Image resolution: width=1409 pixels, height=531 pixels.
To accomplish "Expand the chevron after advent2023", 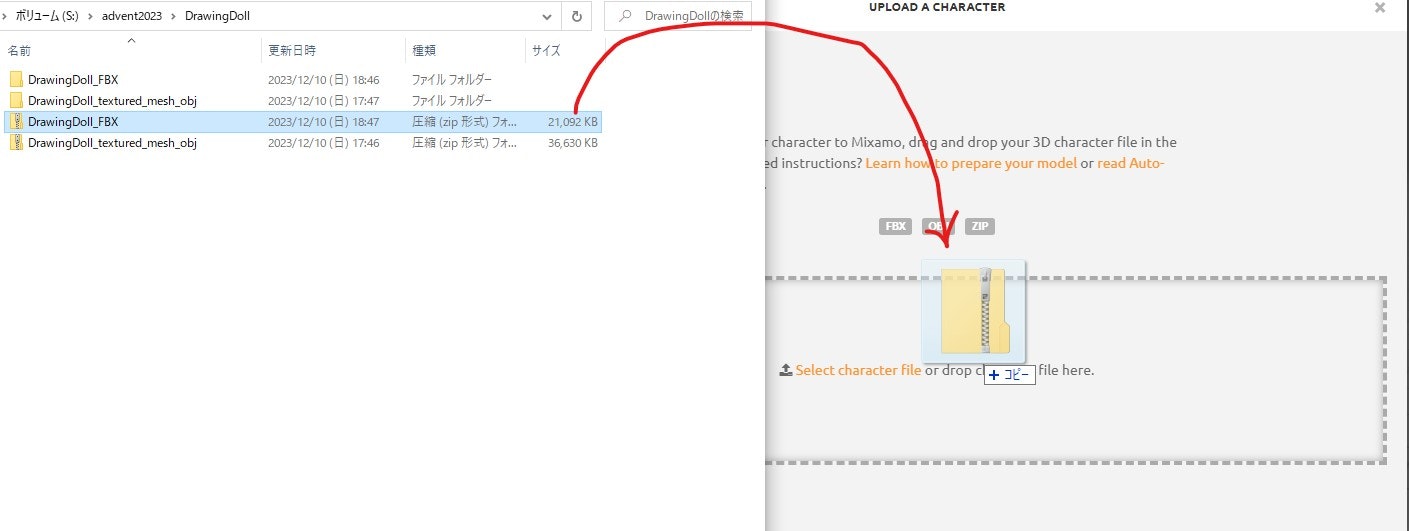I will (174, 16).
